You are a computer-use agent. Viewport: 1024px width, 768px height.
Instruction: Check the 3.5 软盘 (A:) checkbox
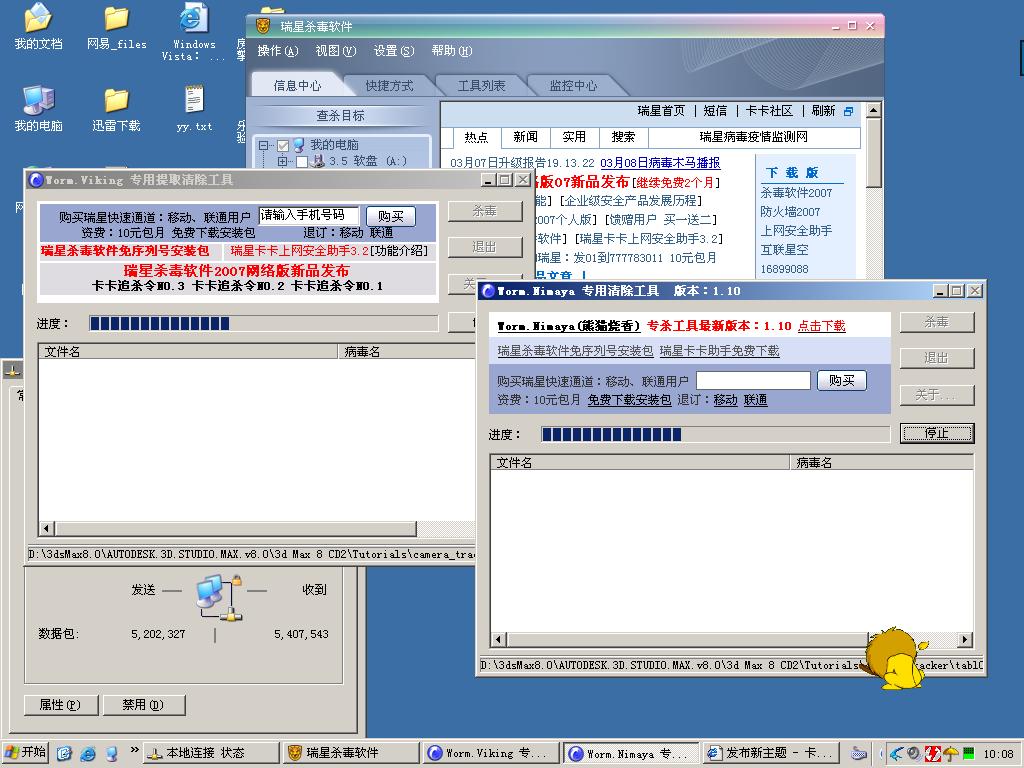(x=302, y=161)
